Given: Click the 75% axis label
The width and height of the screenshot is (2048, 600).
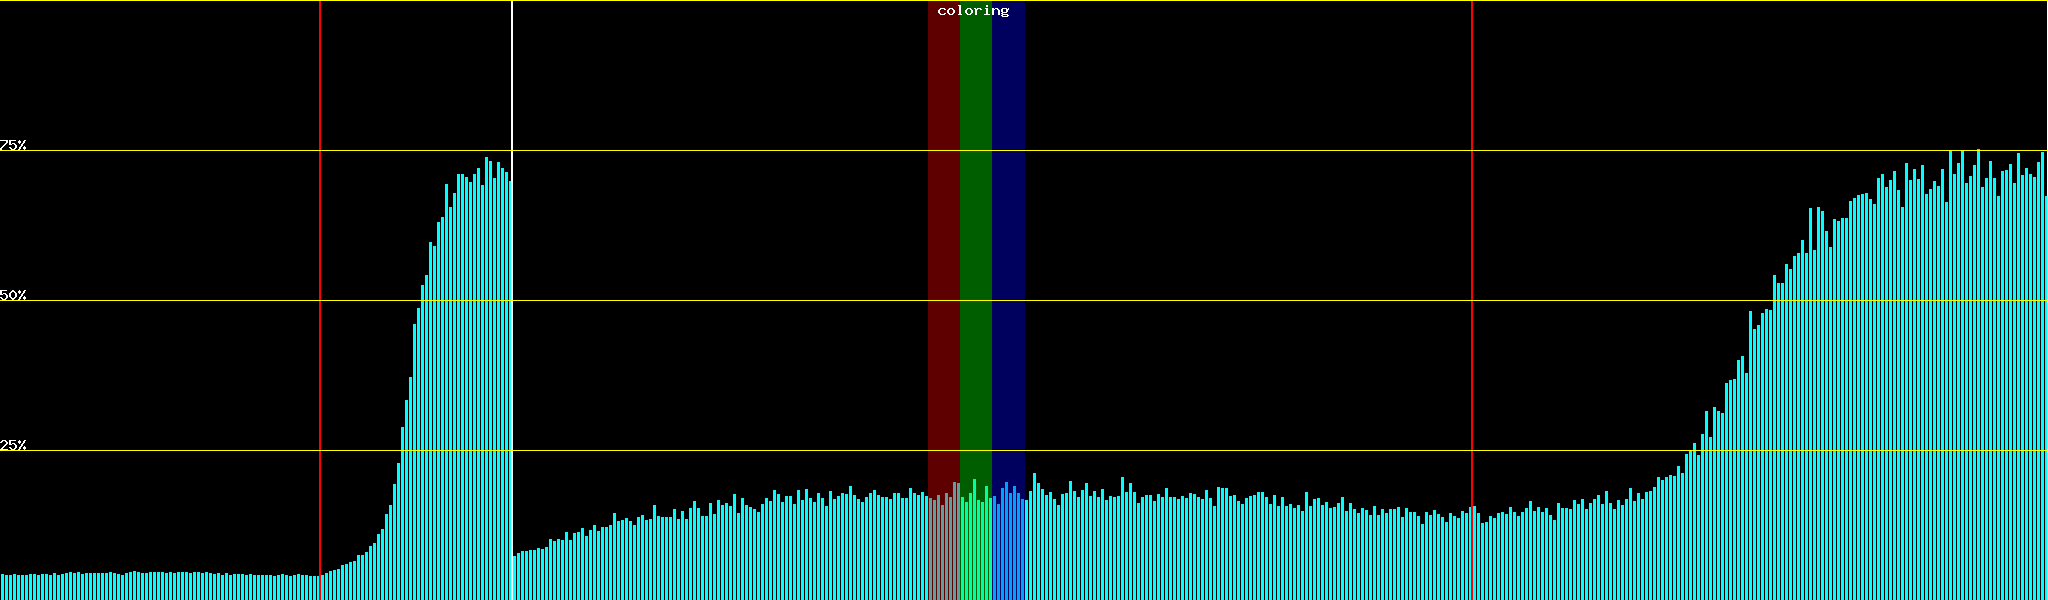Looking at the screenshot, I should coord(13,145).
